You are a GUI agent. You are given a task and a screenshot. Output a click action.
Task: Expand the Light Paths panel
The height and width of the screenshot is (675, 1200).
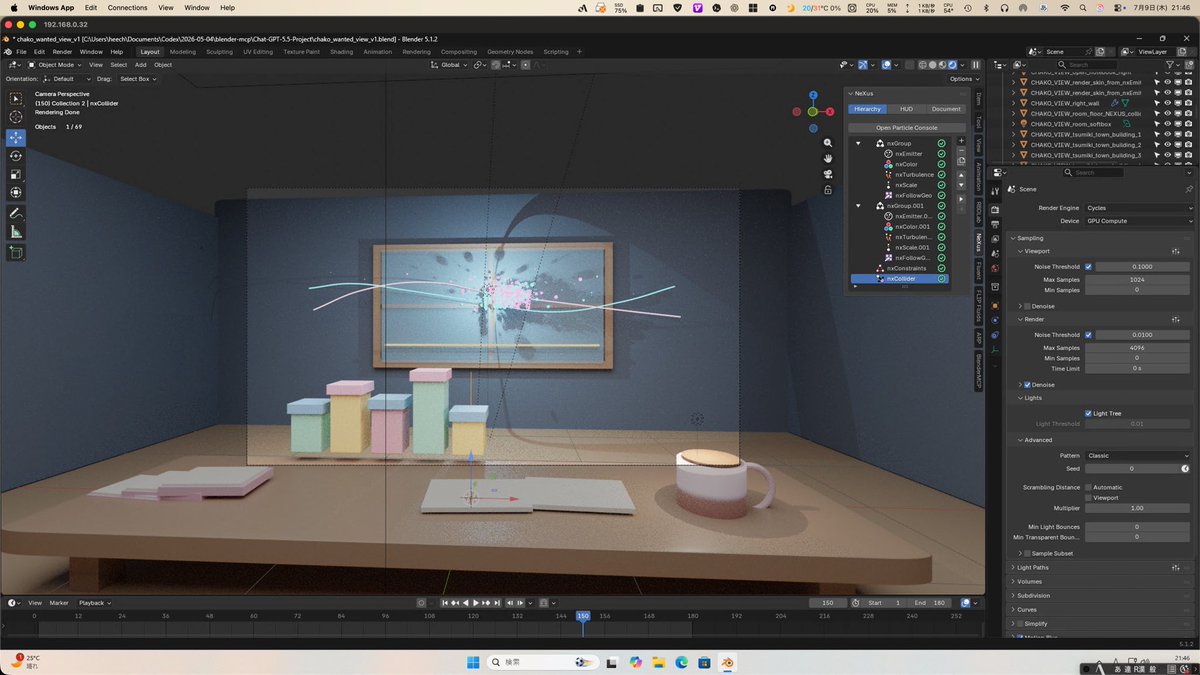pos(1032,568)
